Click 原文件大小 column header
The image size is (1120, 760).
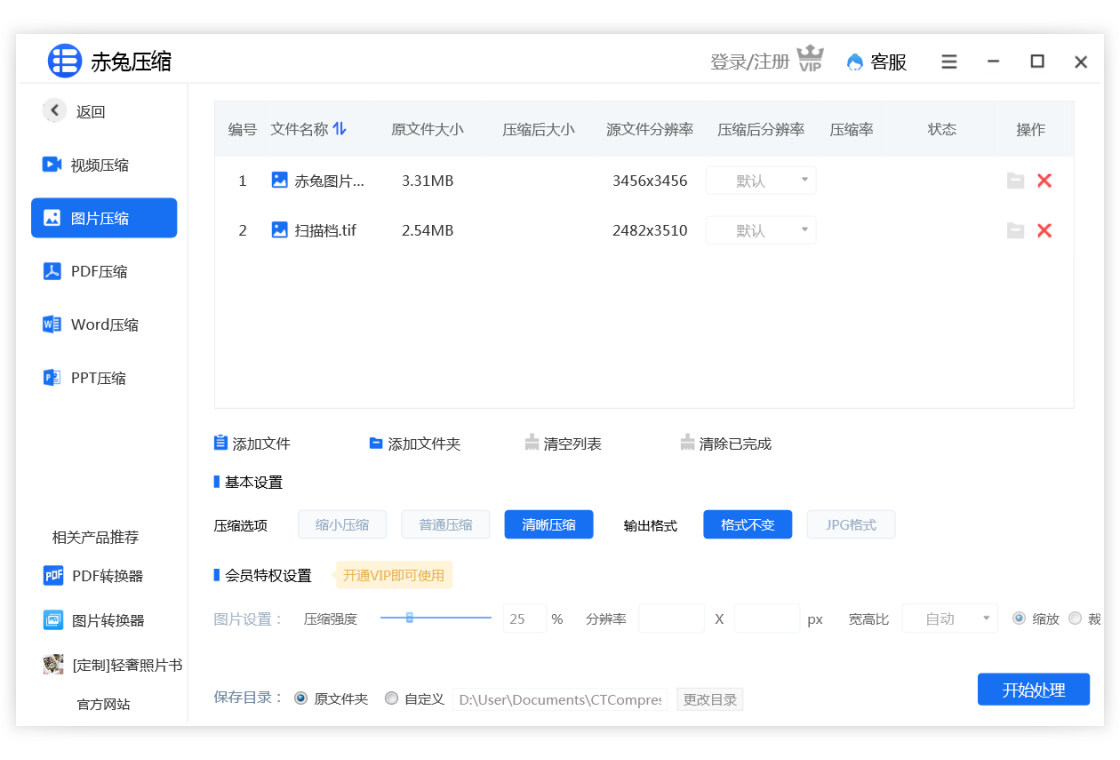(x=427, y=129)
